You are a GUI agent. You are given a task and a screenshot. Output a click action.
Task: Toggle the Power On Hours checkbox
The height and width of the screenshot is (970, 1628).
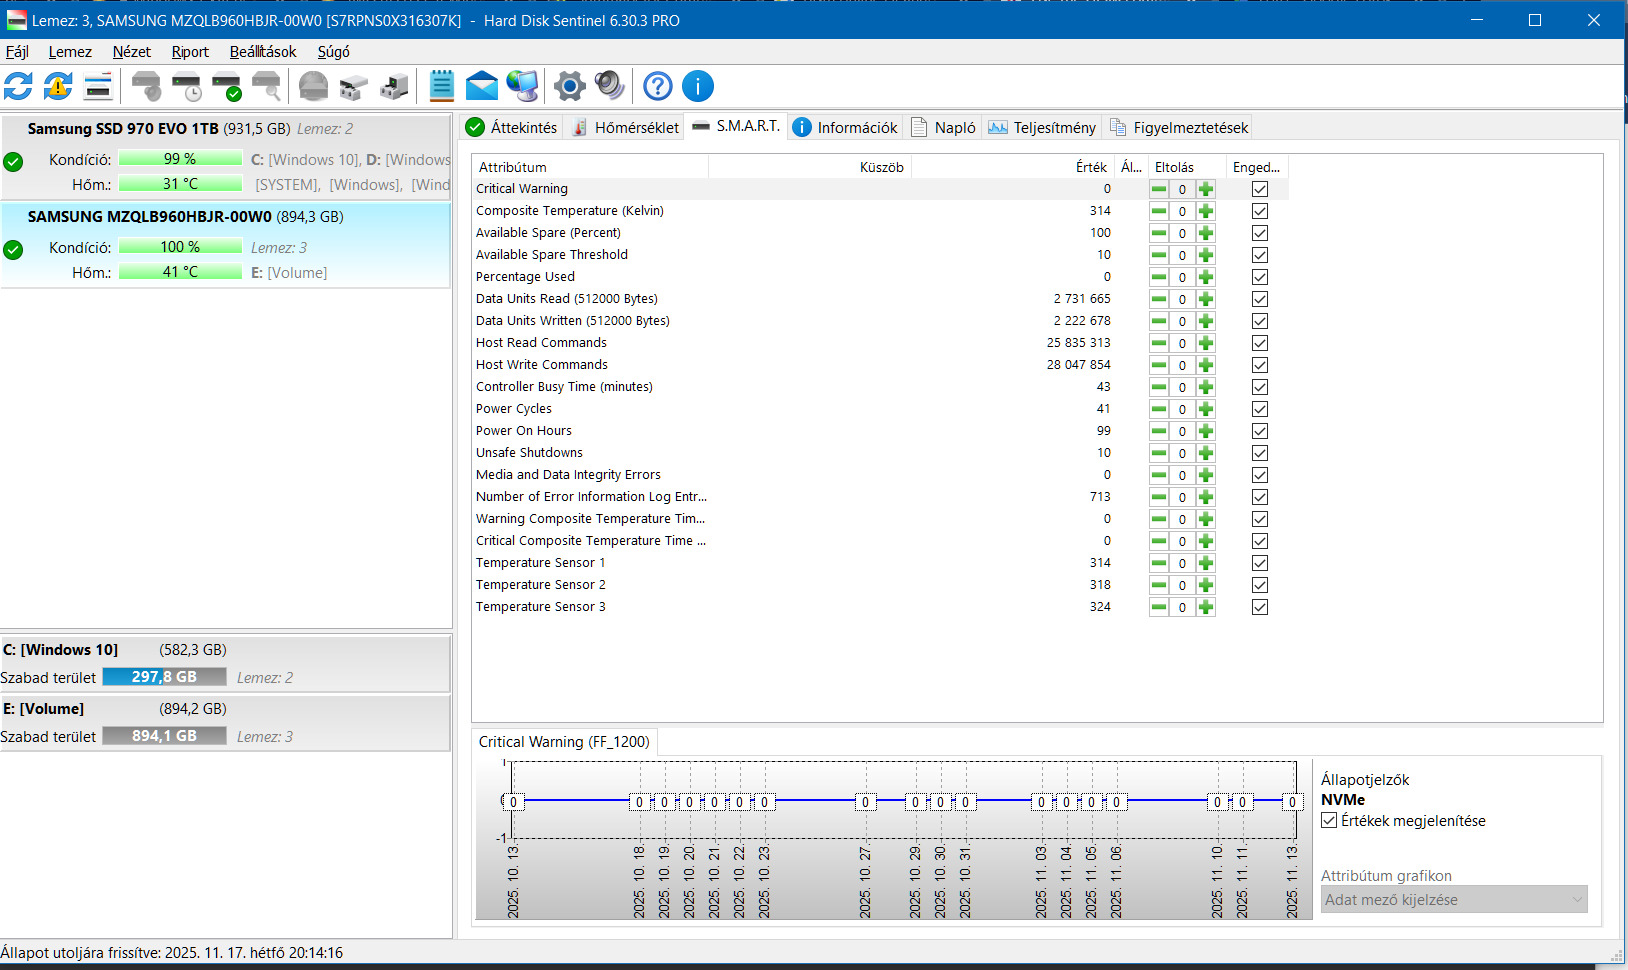coord(1260,431)
